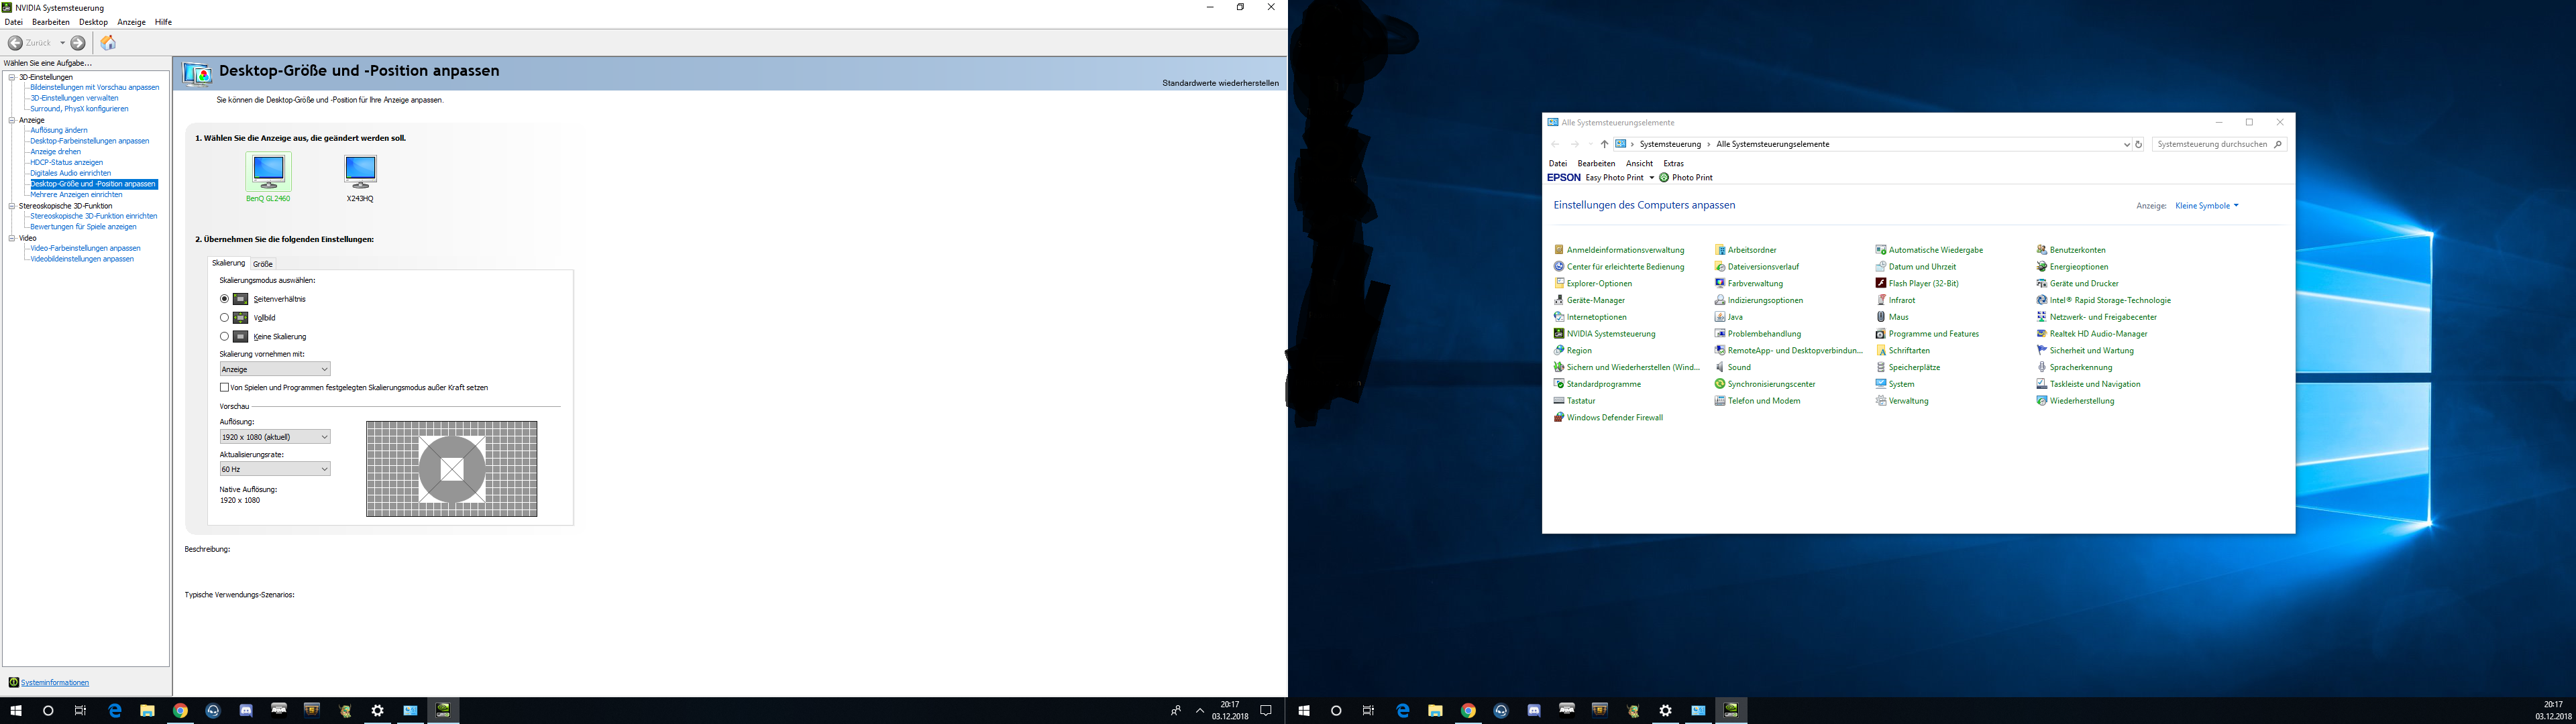Expand the Aktualisierungsrate 60 Hz dropdown

pyautogui.click(x=275, y=469)
